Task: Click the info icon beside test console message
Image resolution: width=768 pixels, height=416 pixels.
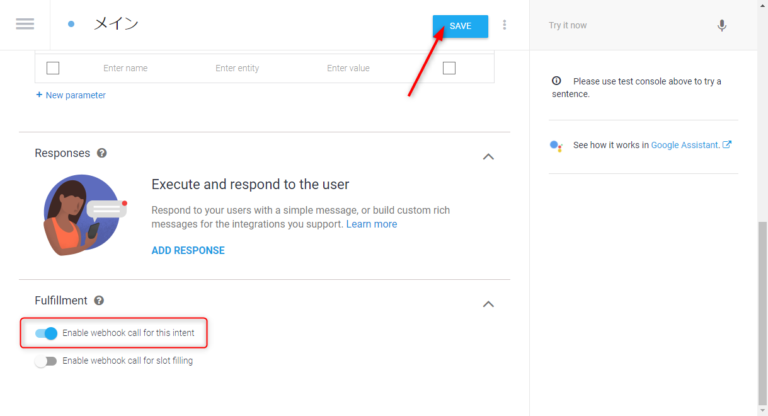Action: pos(556,81)
